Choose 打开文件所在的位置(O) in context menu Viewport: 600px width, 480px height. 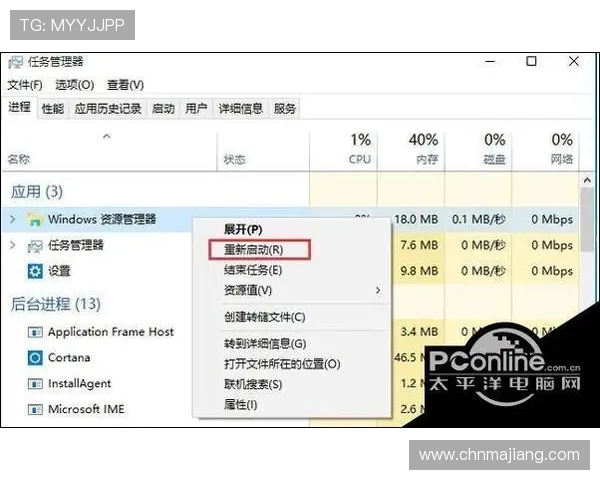pos(282,364)
